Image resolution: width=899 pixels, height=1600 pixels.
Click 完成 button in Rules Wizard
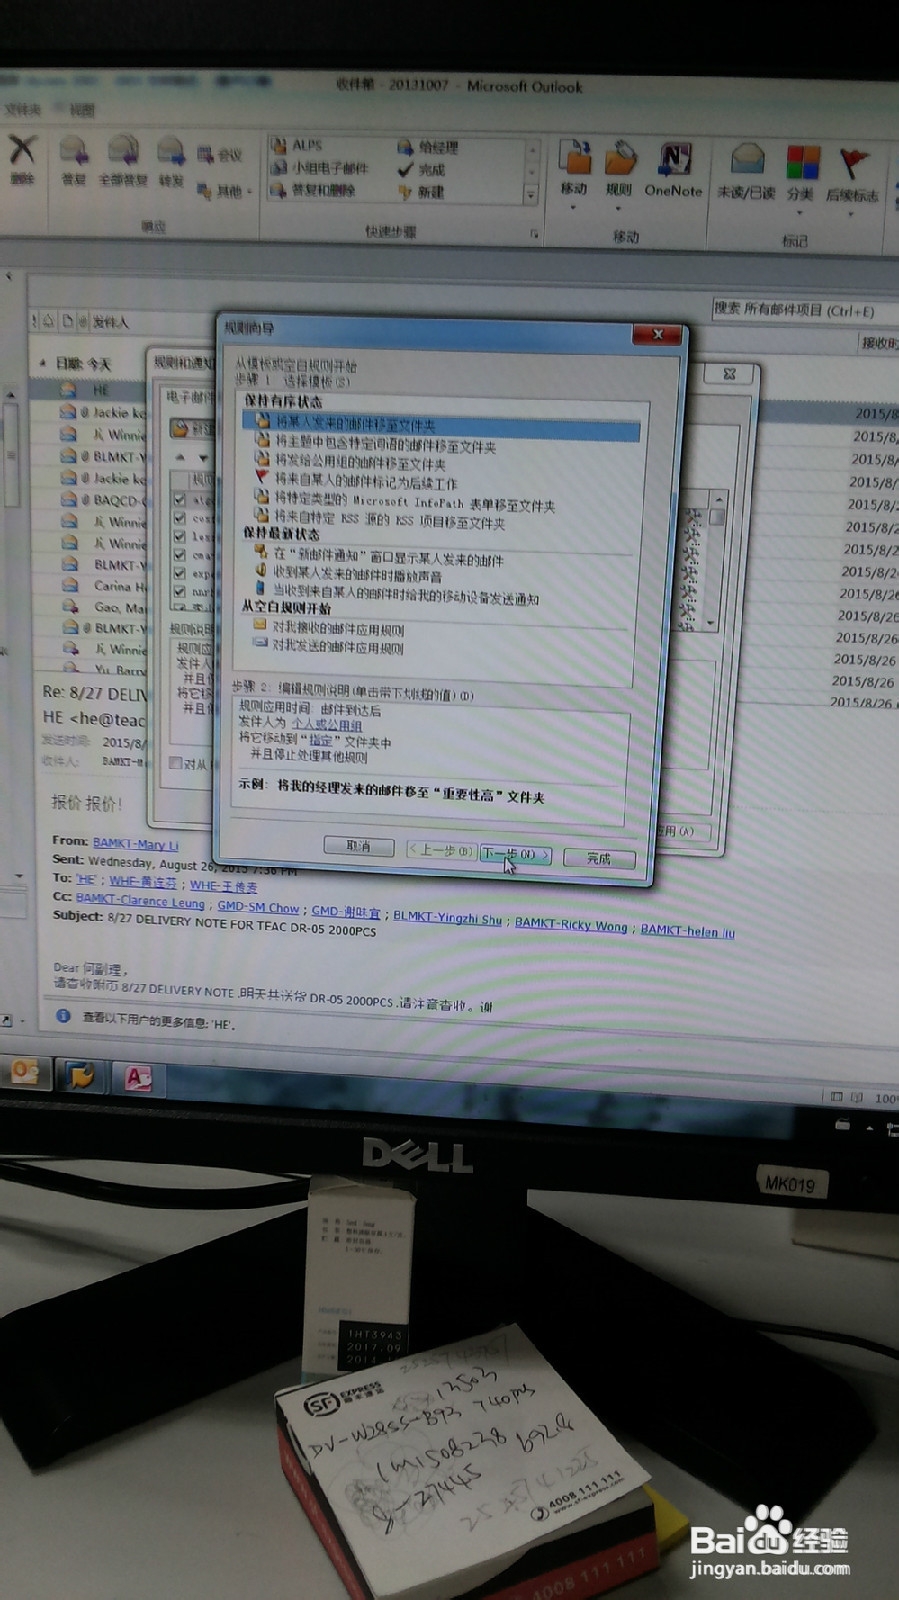pyautogui.click(x=598, y=858)
